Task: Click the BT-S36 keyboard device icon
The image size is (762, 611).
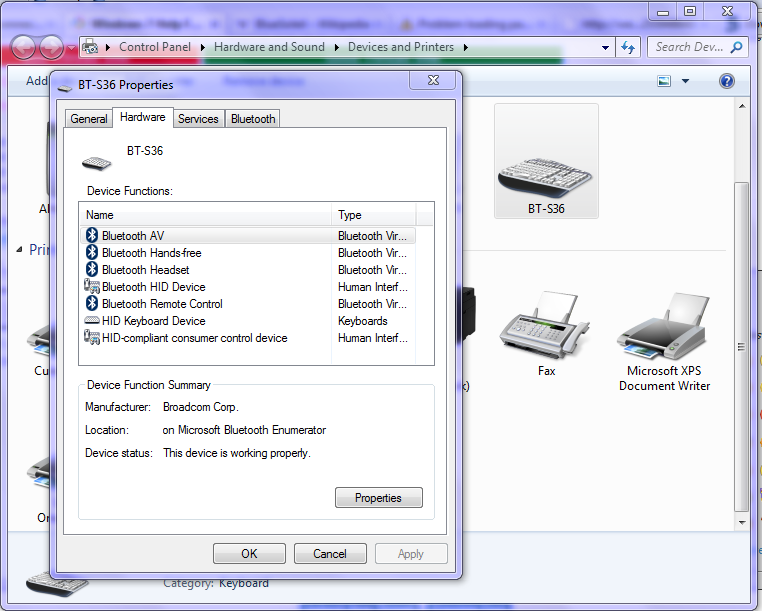Action: [x=546, y=161]
